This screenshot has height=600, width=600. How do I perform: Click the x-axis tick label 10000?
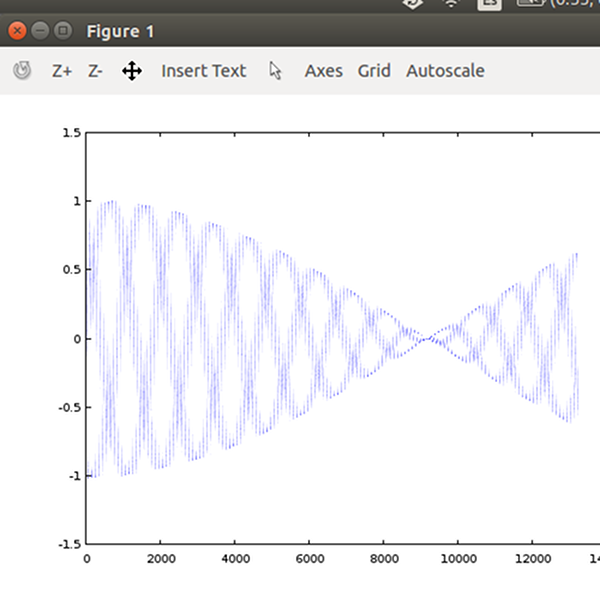457,559
